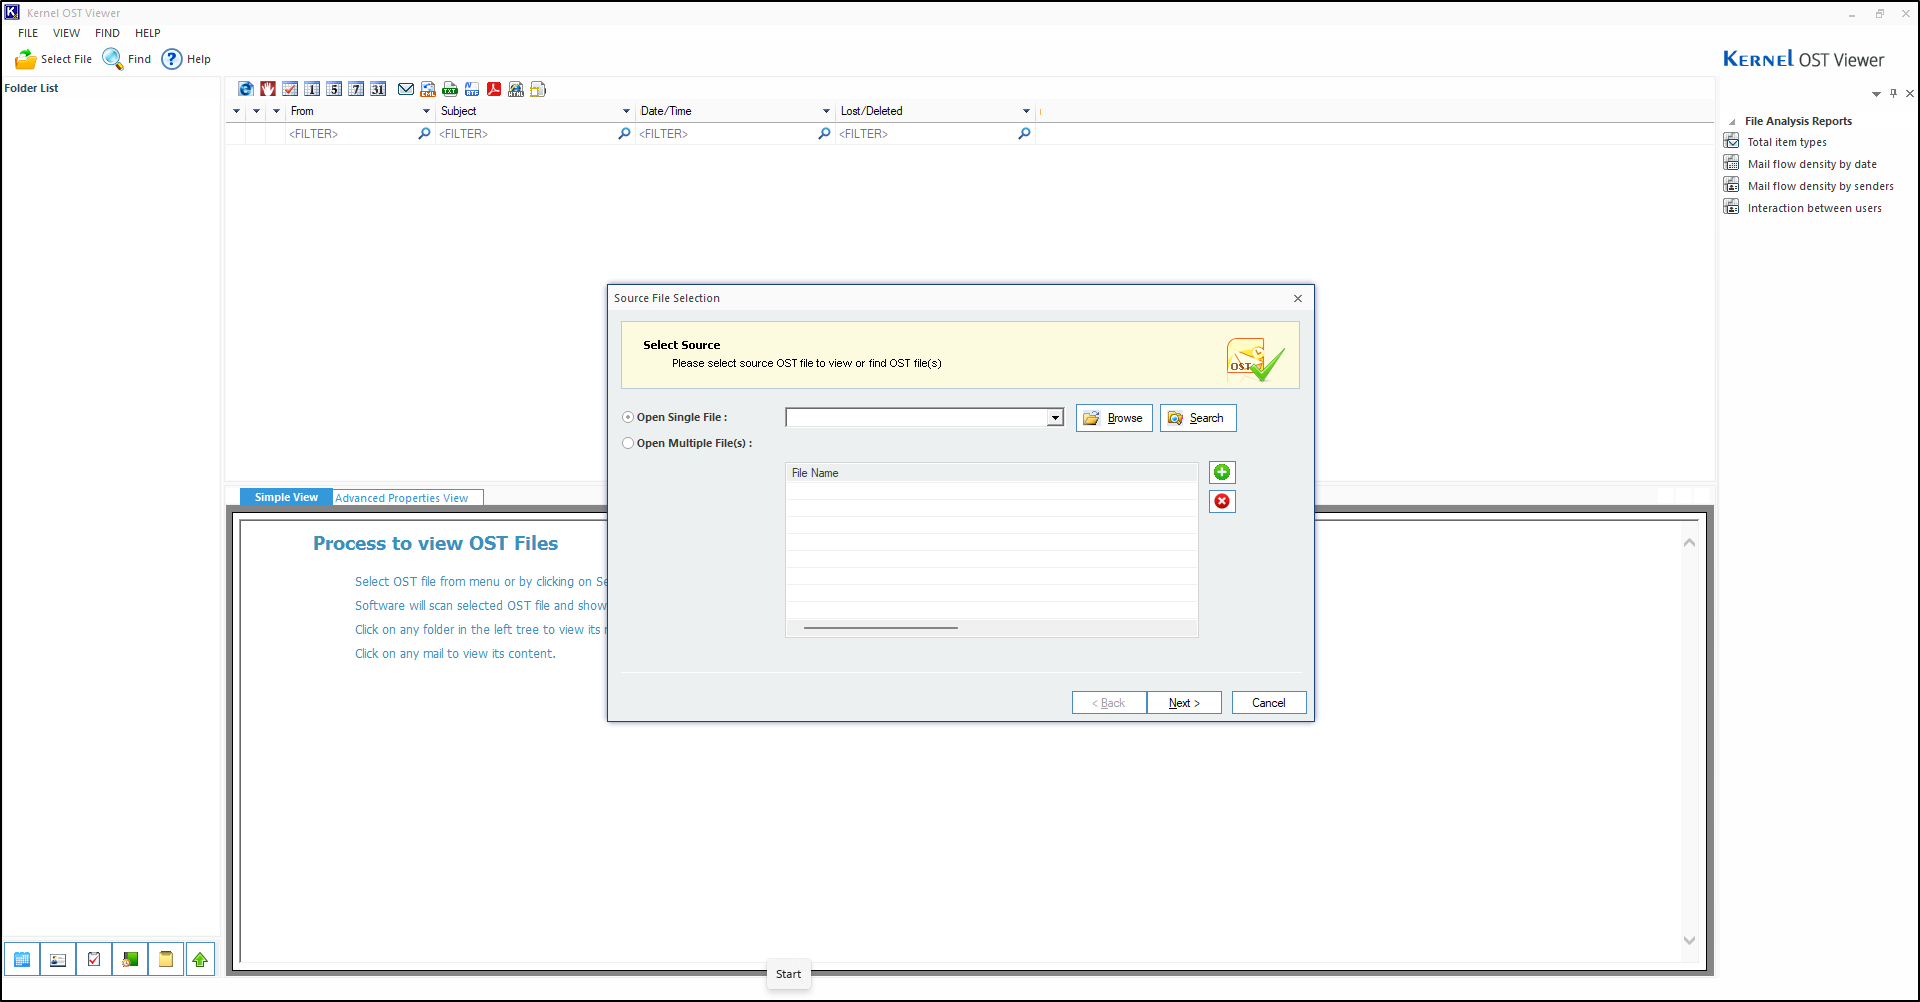The width and height of the screenshot is (1920, 1002).
Task: Open Interaction between users report
Action: (1814, 208)
